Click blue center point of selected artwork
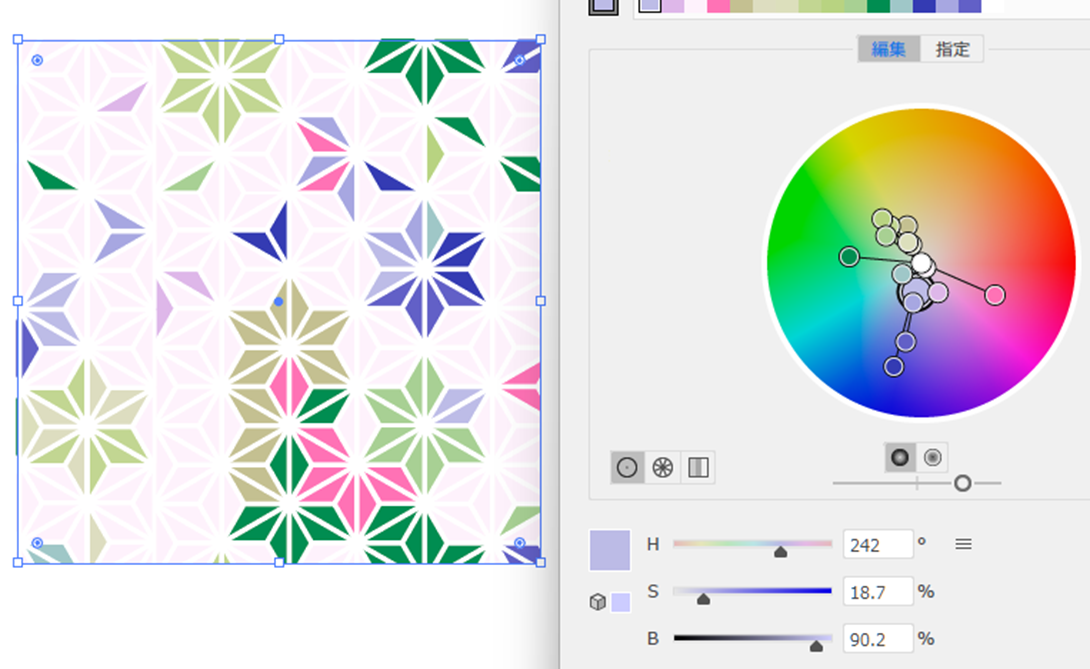Screen dimensions: 1090x669 (279, 302)
